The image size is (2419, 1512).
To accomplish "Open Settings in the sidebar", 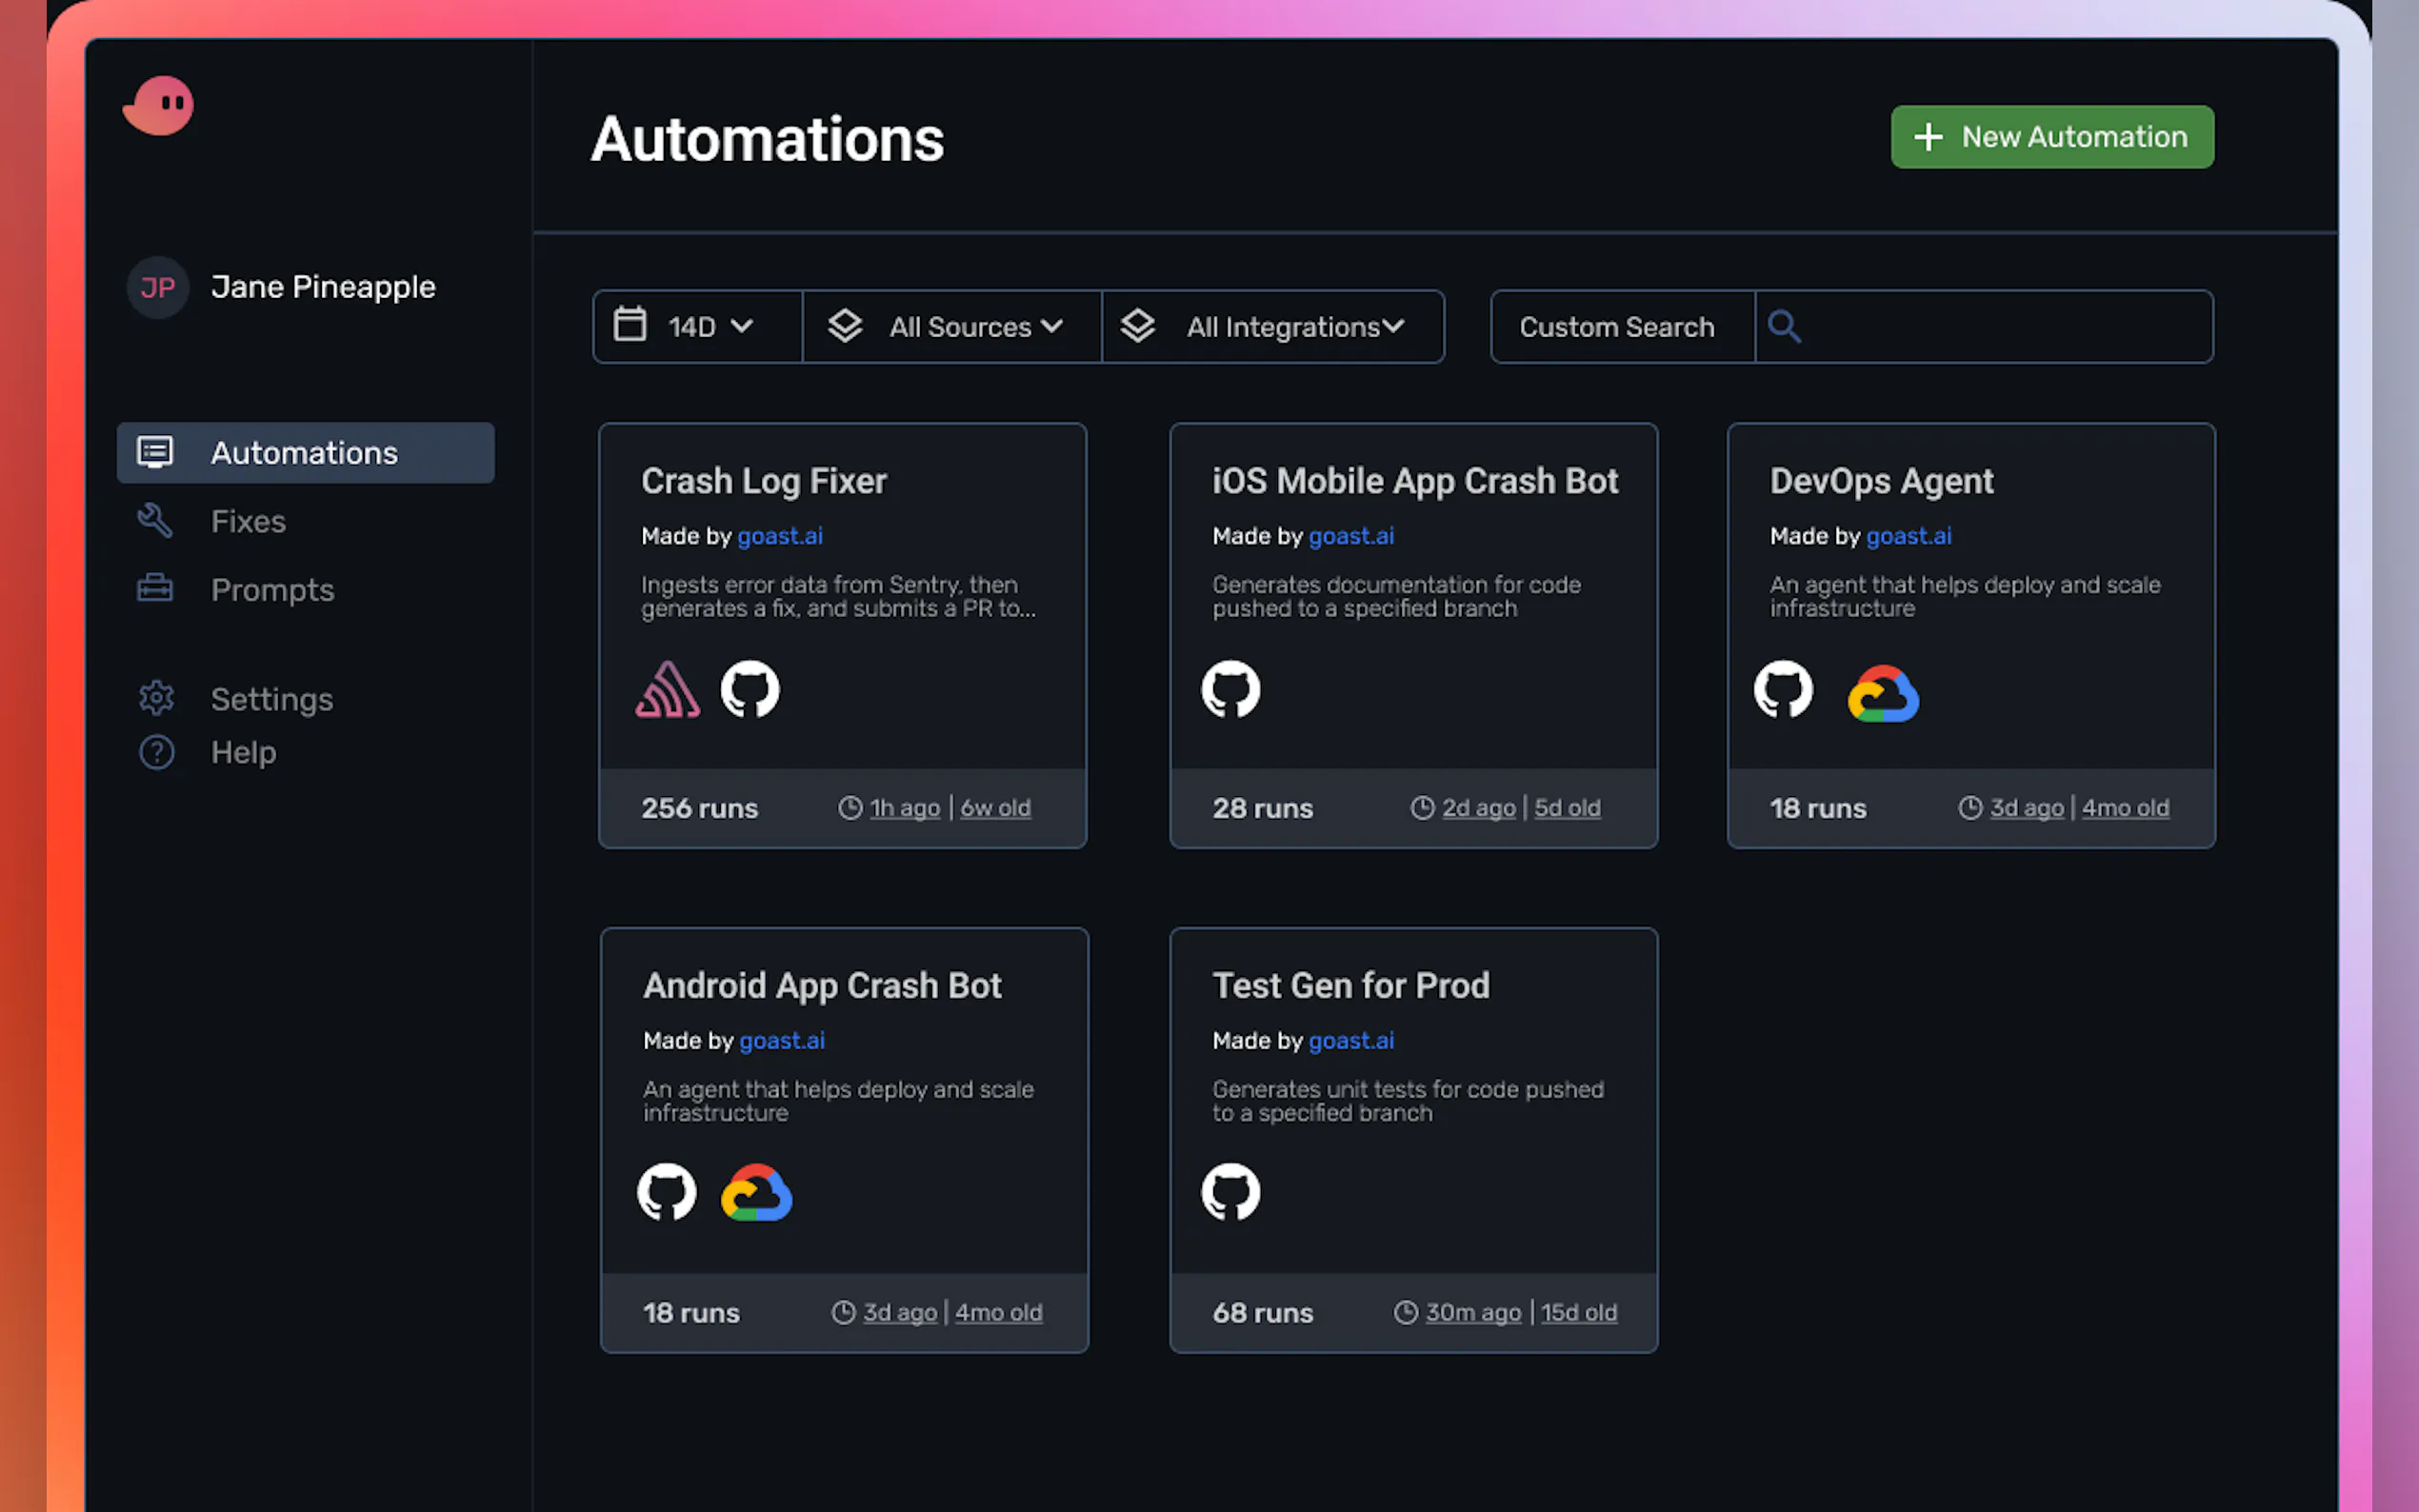I will tap(271, 699).
